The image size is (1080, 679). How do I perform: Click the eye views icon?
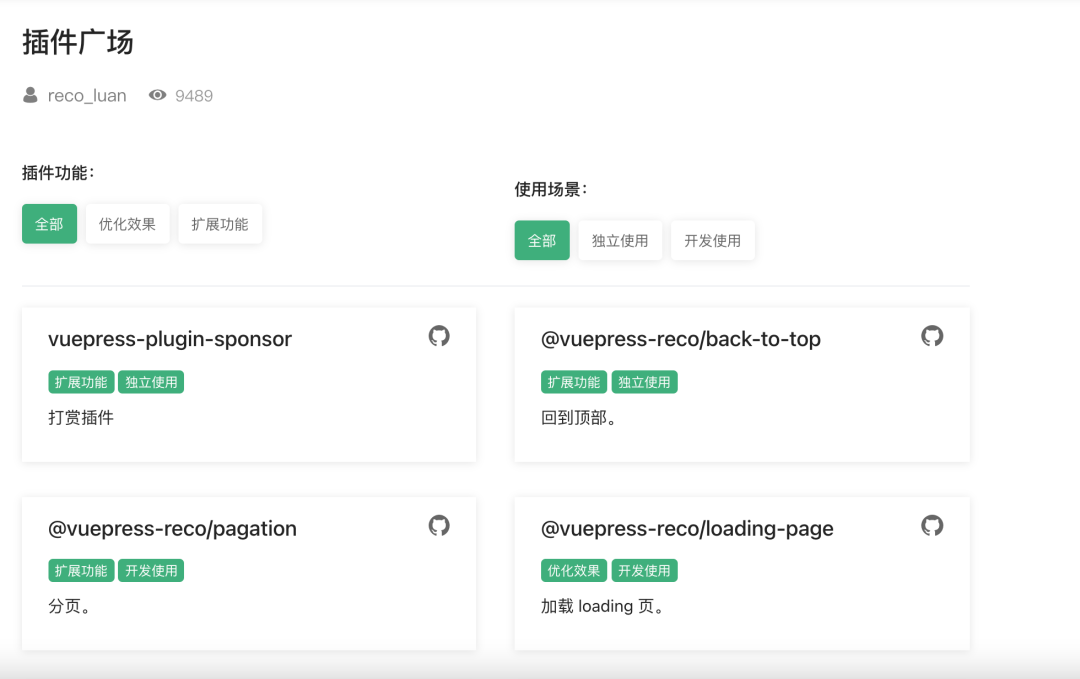click(x=158, y=95)
